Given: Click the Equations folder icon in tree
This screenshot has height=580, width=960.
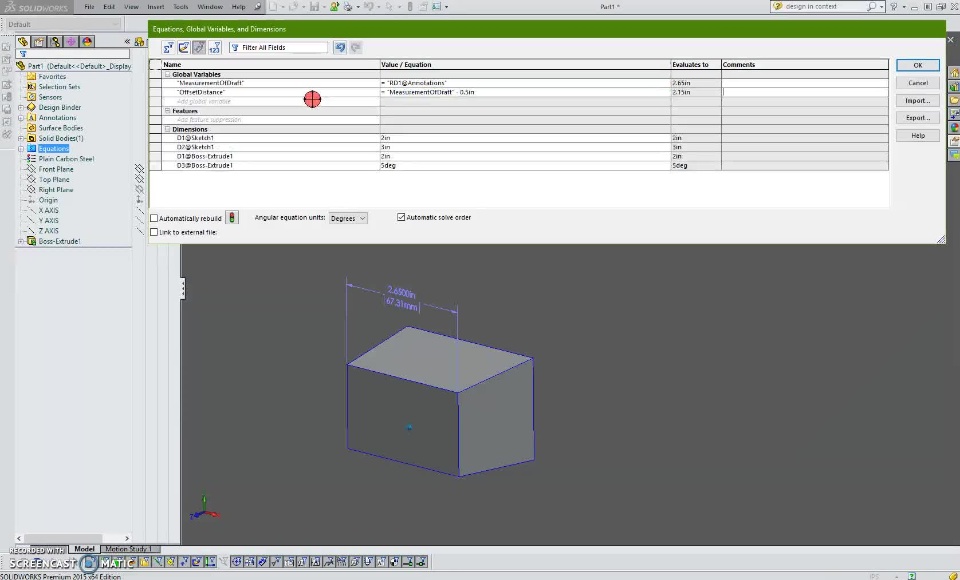Looking at the screenshot, I should pos(32,148).
